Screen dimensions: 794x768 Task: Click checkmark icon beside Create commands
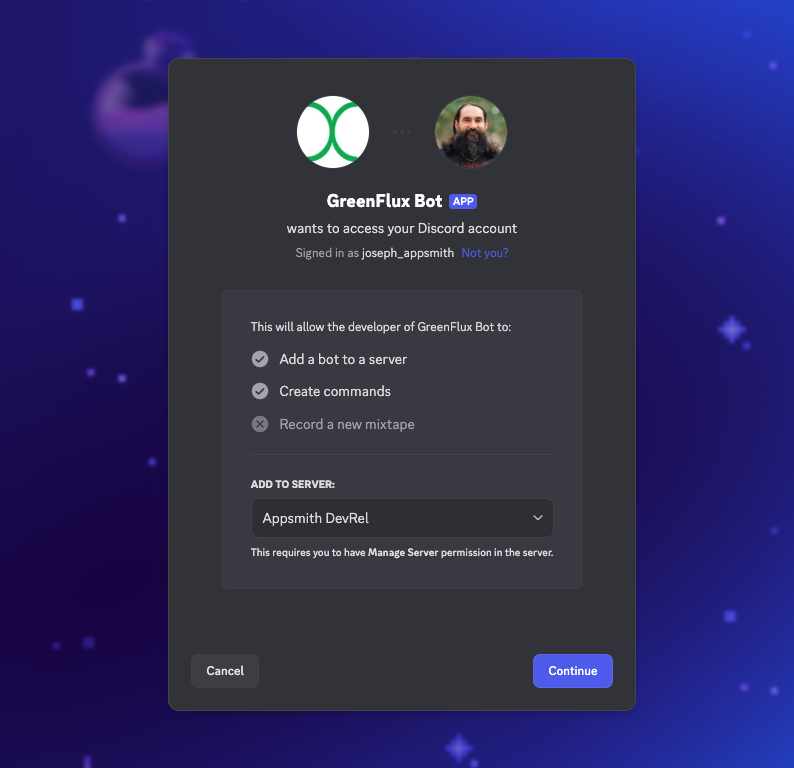pos(260,391)
